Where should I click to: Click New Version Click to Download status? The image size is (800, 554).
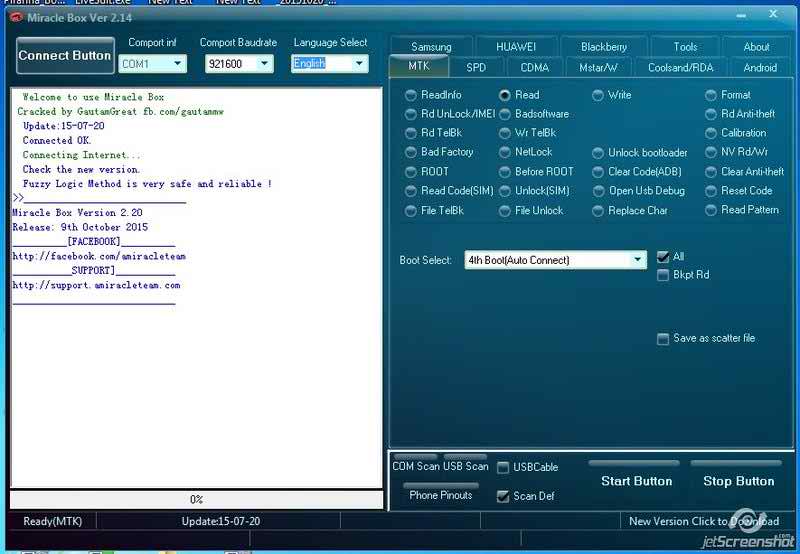(x=704, y=521)
